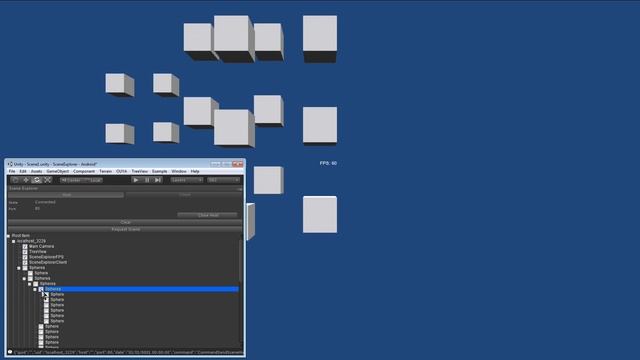
Task: Open the File menu
Action: click(12, 171)
